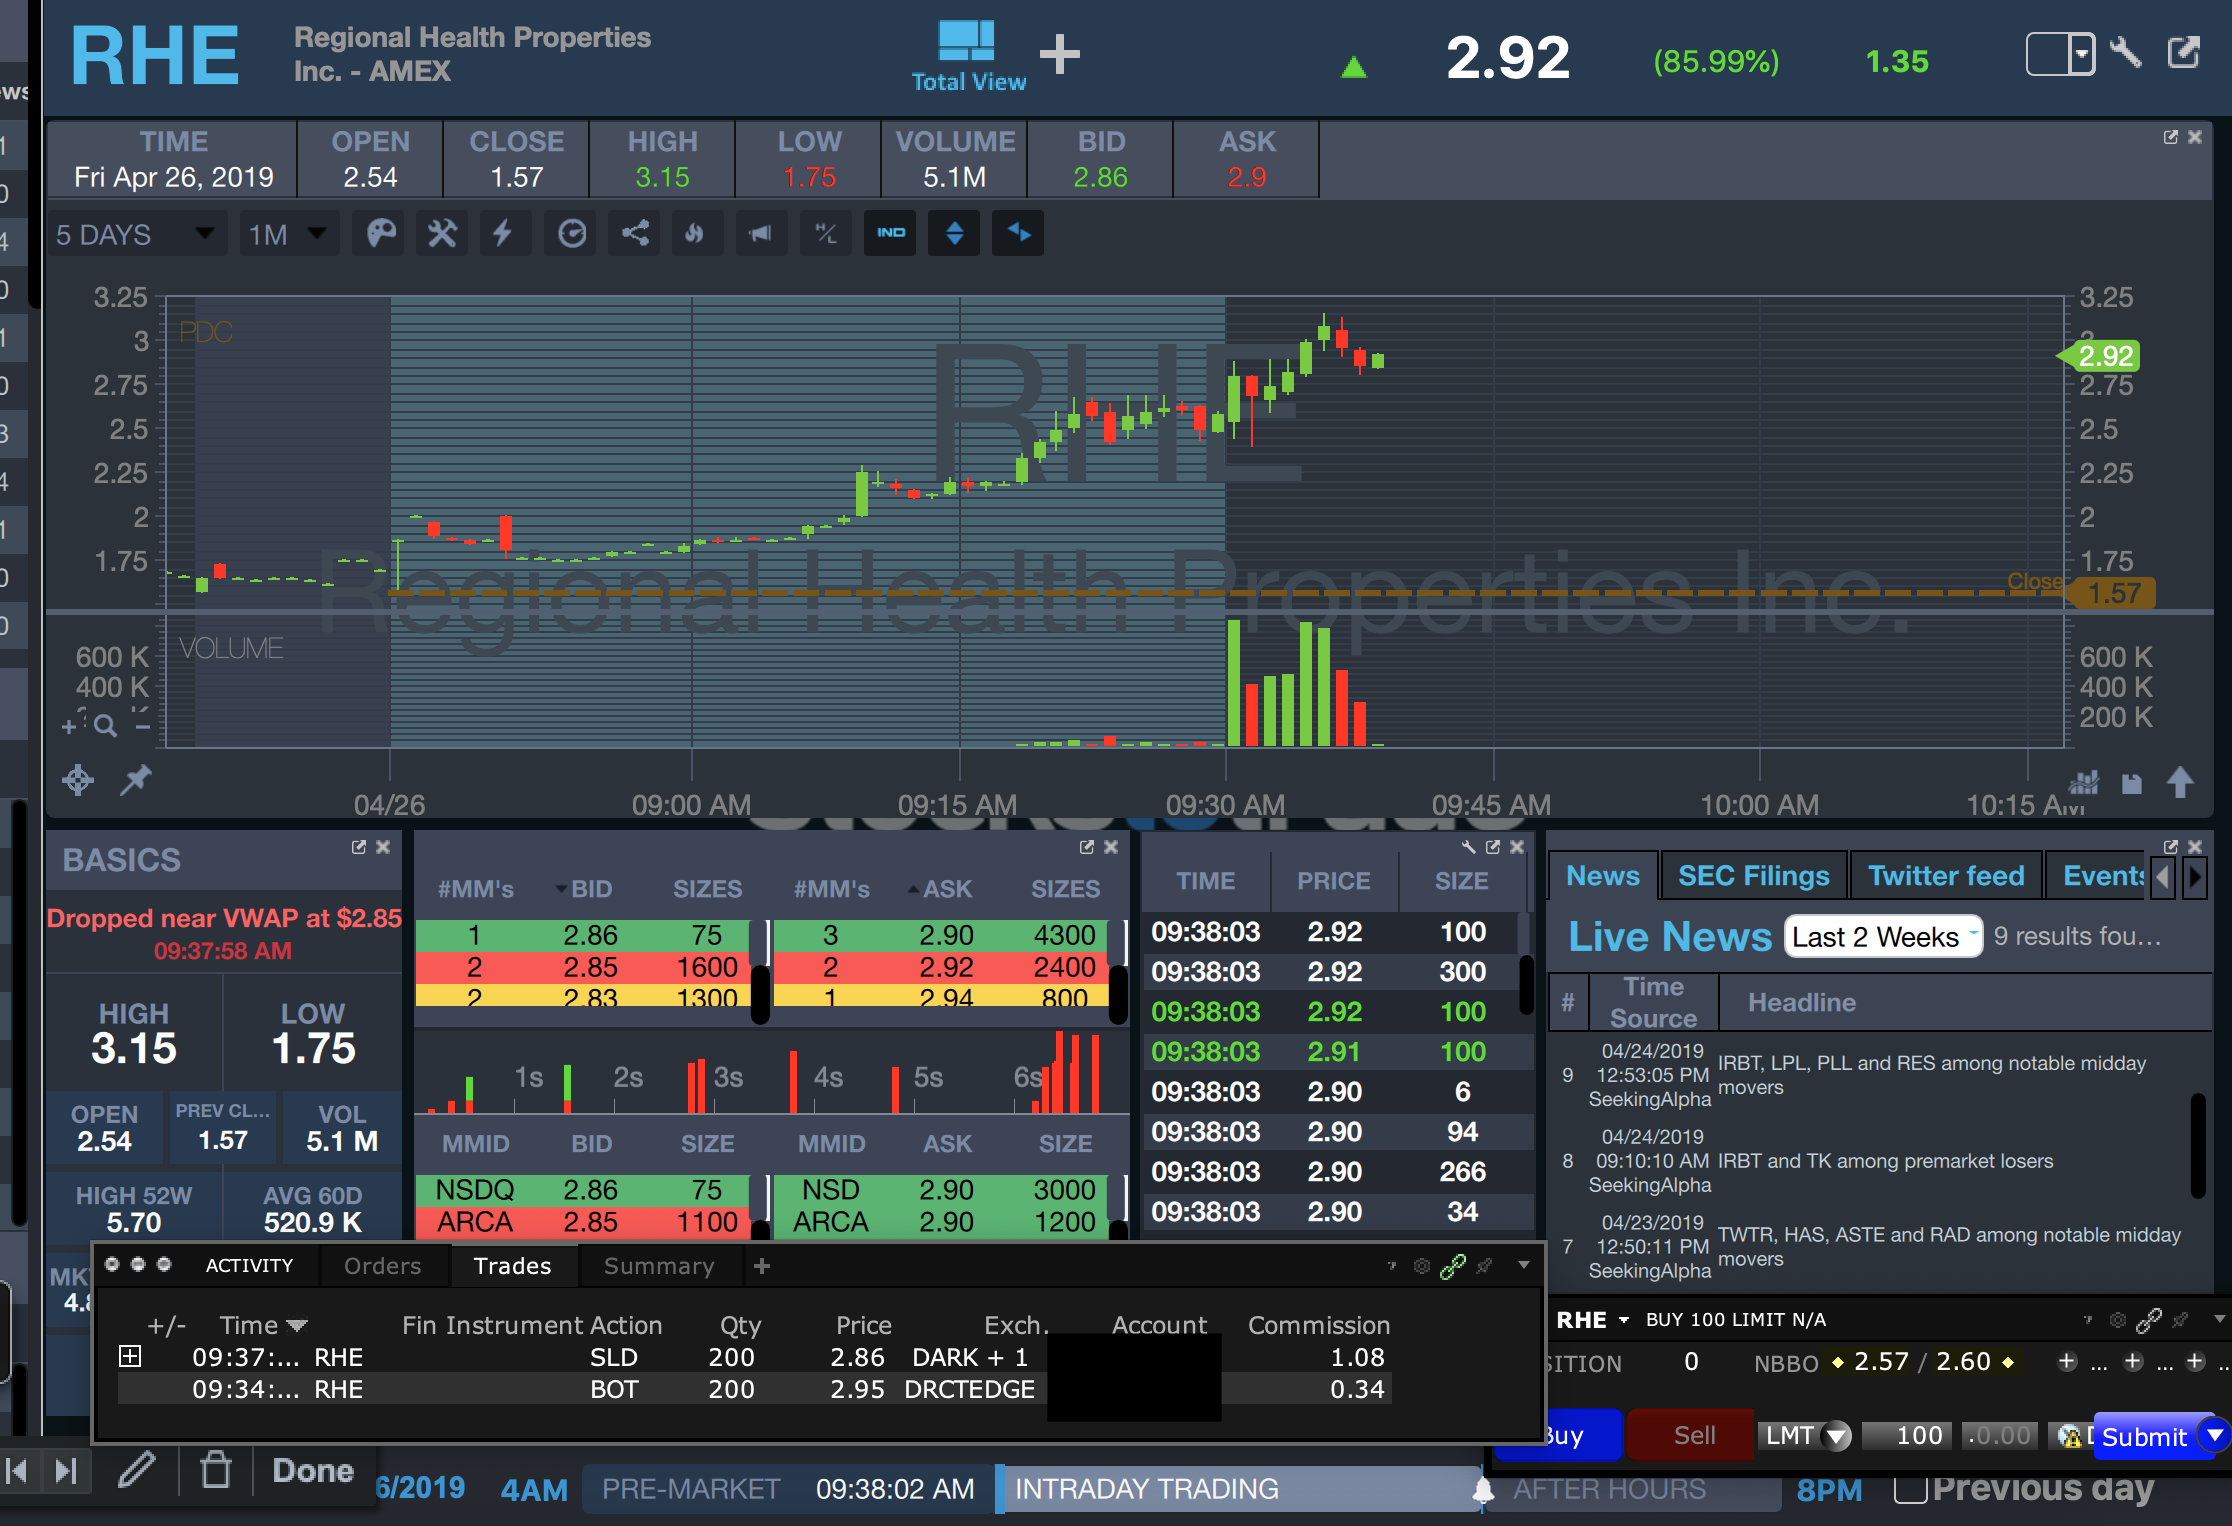The height and width of the screenshot is (1526, 2232).
Task: Click the lightning bolt chart icon
Action: click(503, 234)
